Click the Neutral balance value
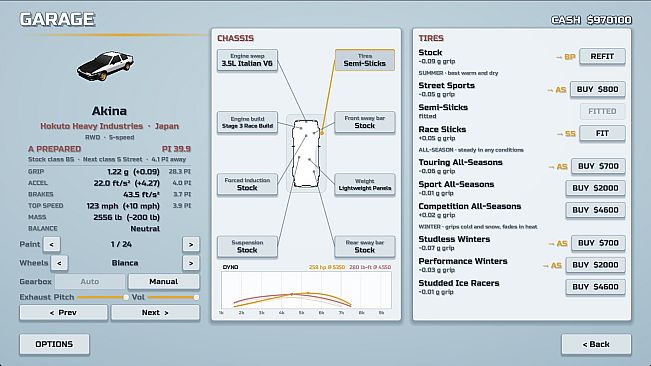This screenshot has width=651, height=366. click(145, 229)
